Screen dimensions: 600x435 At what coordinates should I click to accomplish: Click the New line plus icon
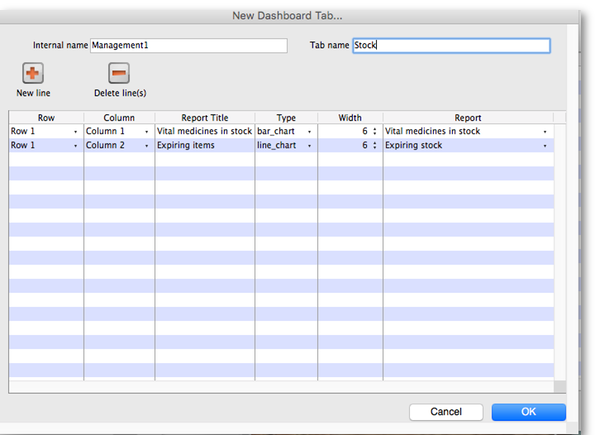(x=33, y=73)
